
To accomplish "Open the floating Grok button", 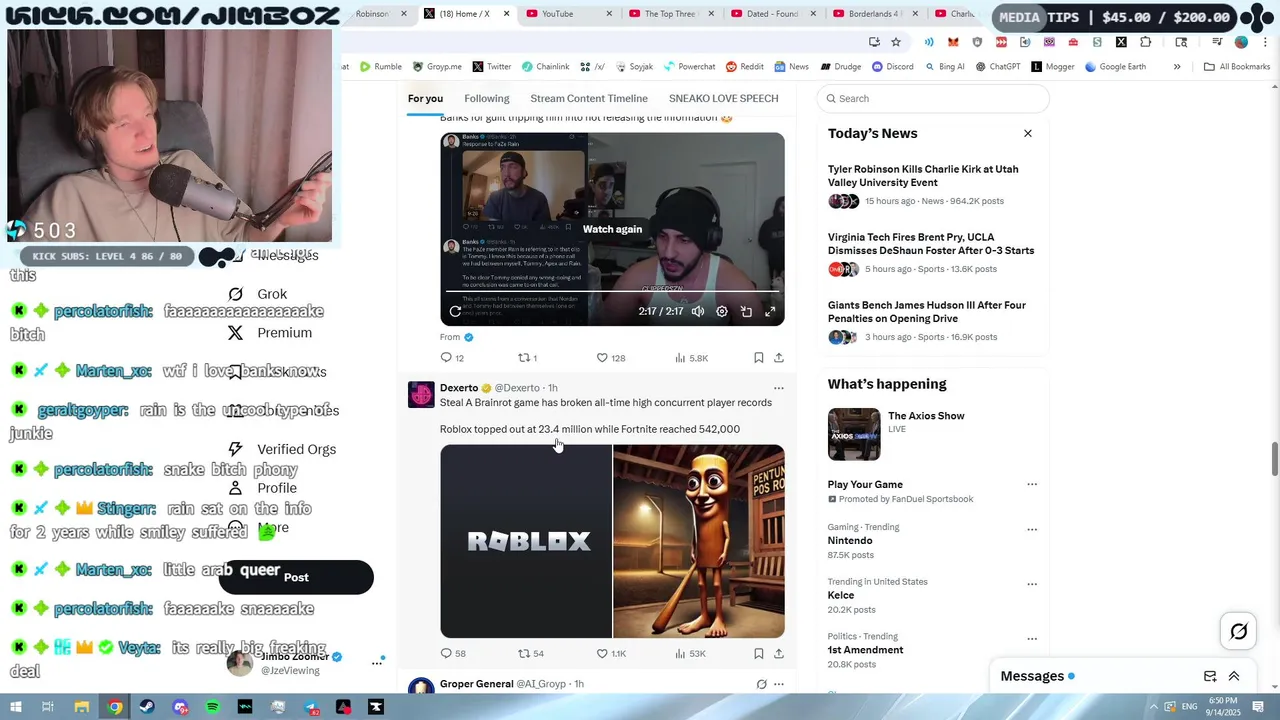I will click(x=1238, y=631).
